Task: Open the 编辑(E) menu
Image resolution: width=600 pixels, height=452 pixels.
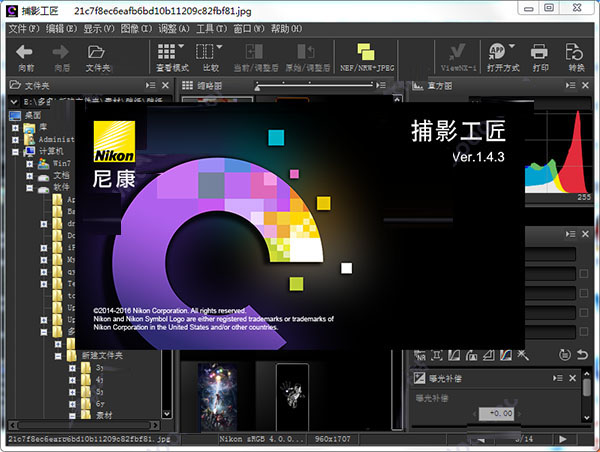Action: coord(61,29)
